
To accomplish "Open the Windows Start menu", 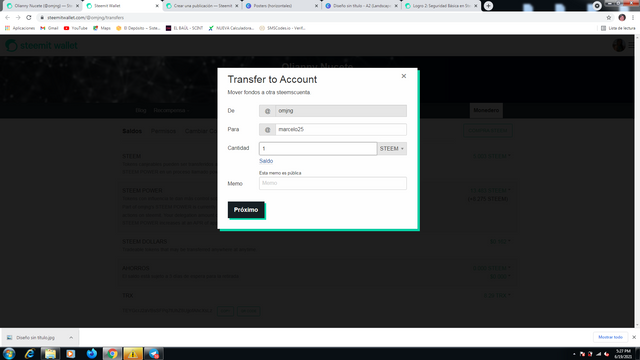I will click(9, 353).
